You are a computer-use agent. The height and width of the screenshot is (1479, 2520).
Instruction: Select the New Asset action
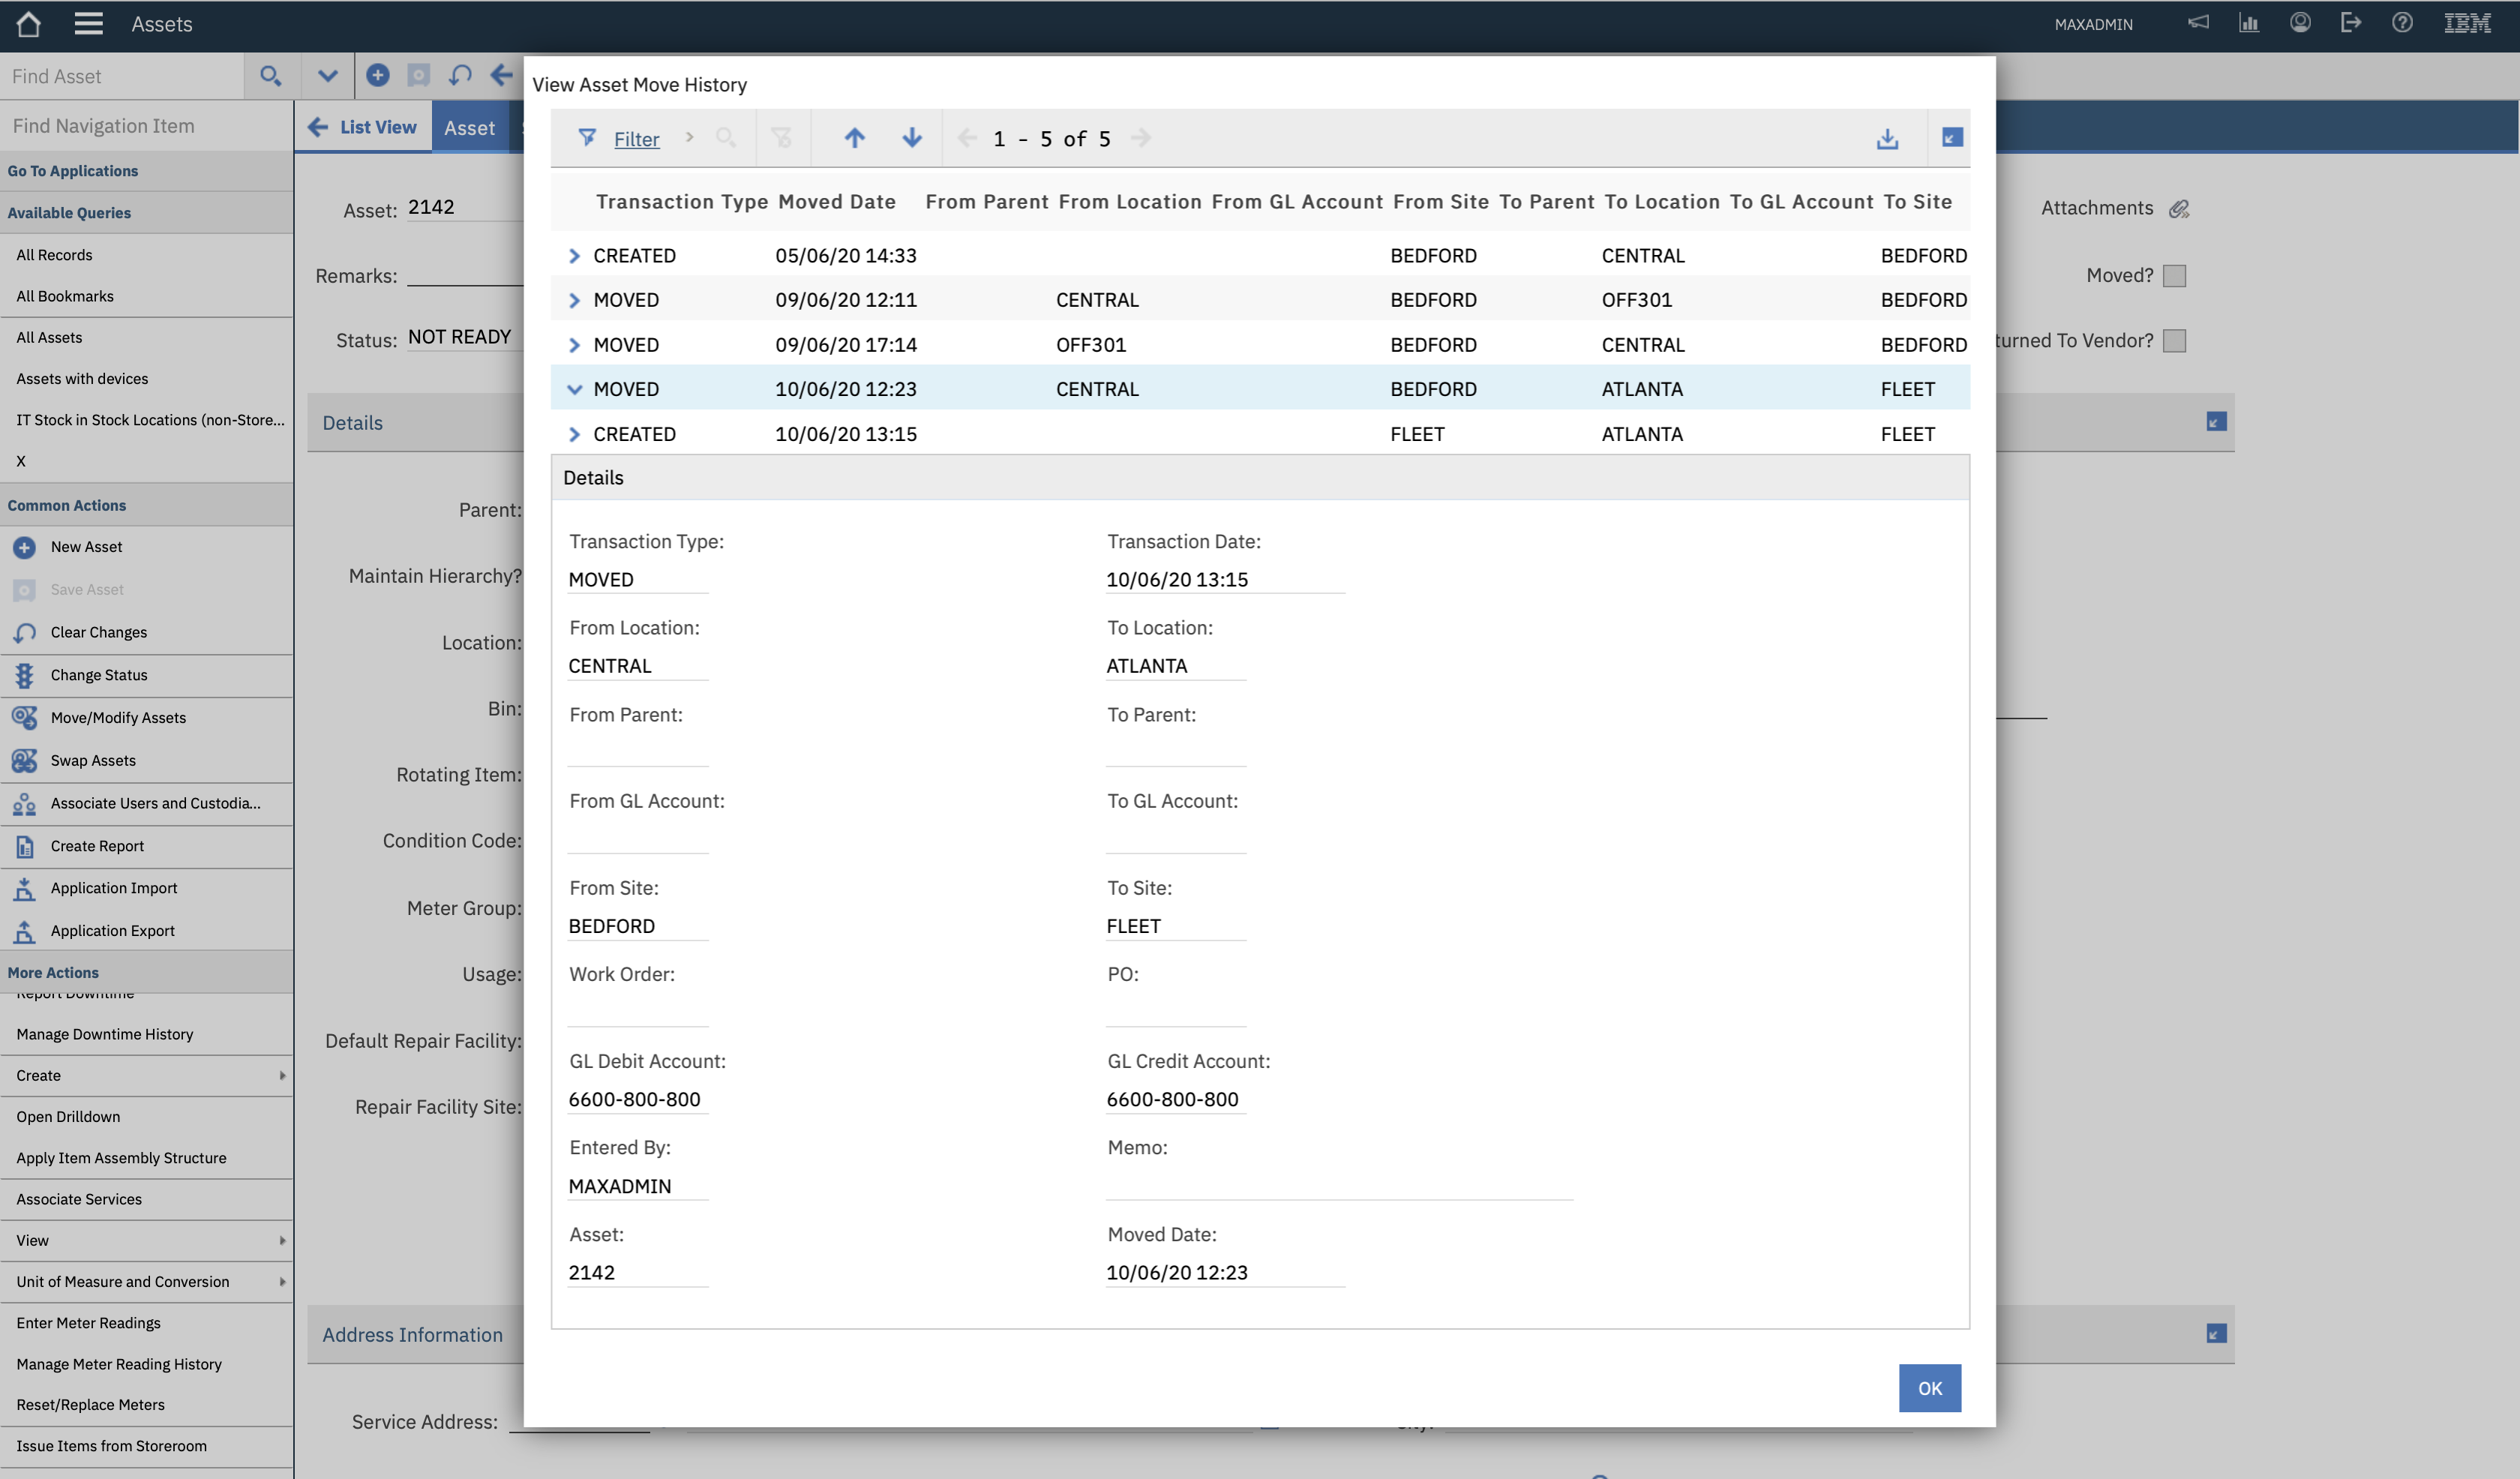point(86,546)
